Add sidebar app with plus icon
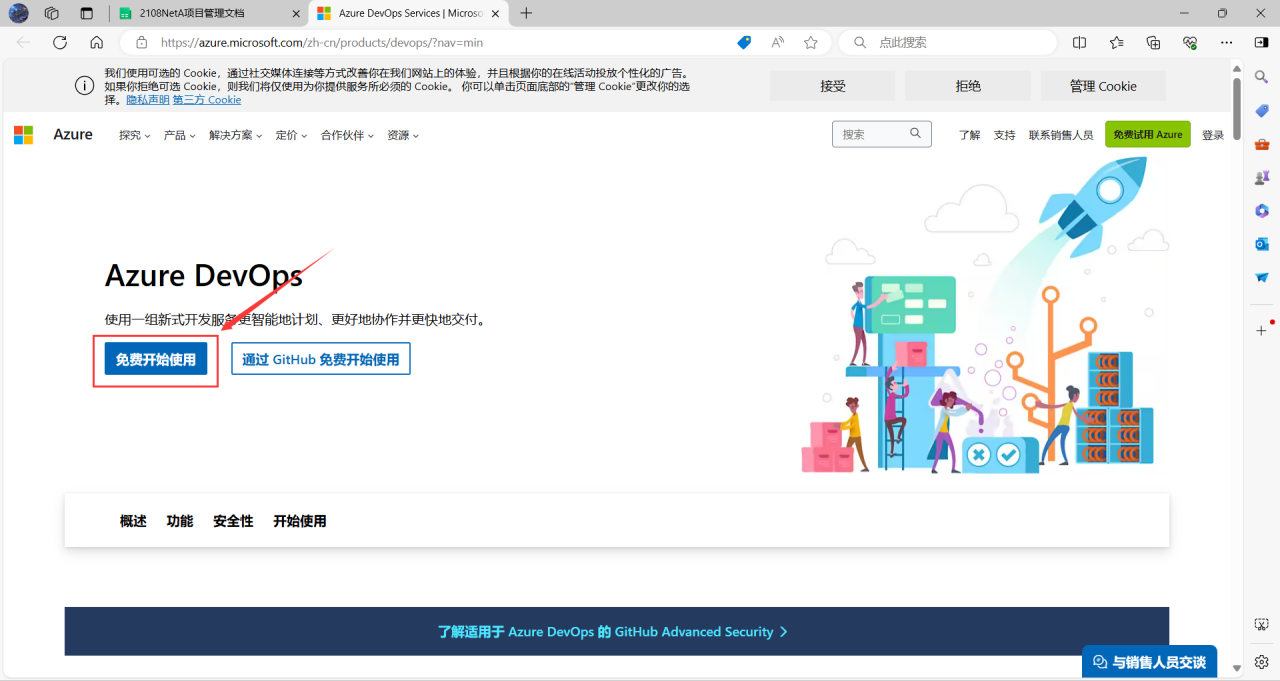Viewport: 1280px width, 681px height. point(1262,330)
